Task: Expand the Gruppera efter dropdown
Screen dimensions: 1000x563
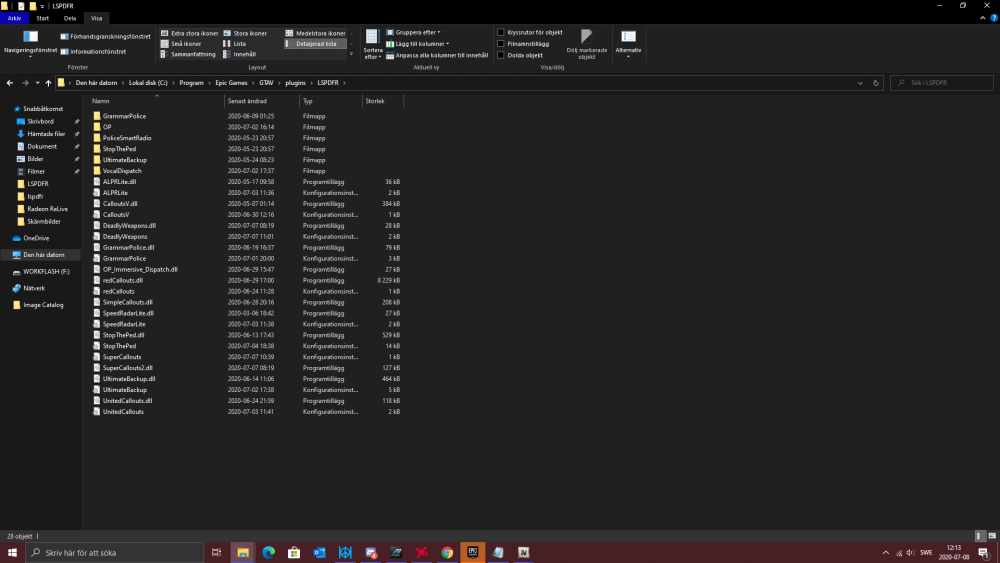Action: pyautogui.click(x=416, y=33)
